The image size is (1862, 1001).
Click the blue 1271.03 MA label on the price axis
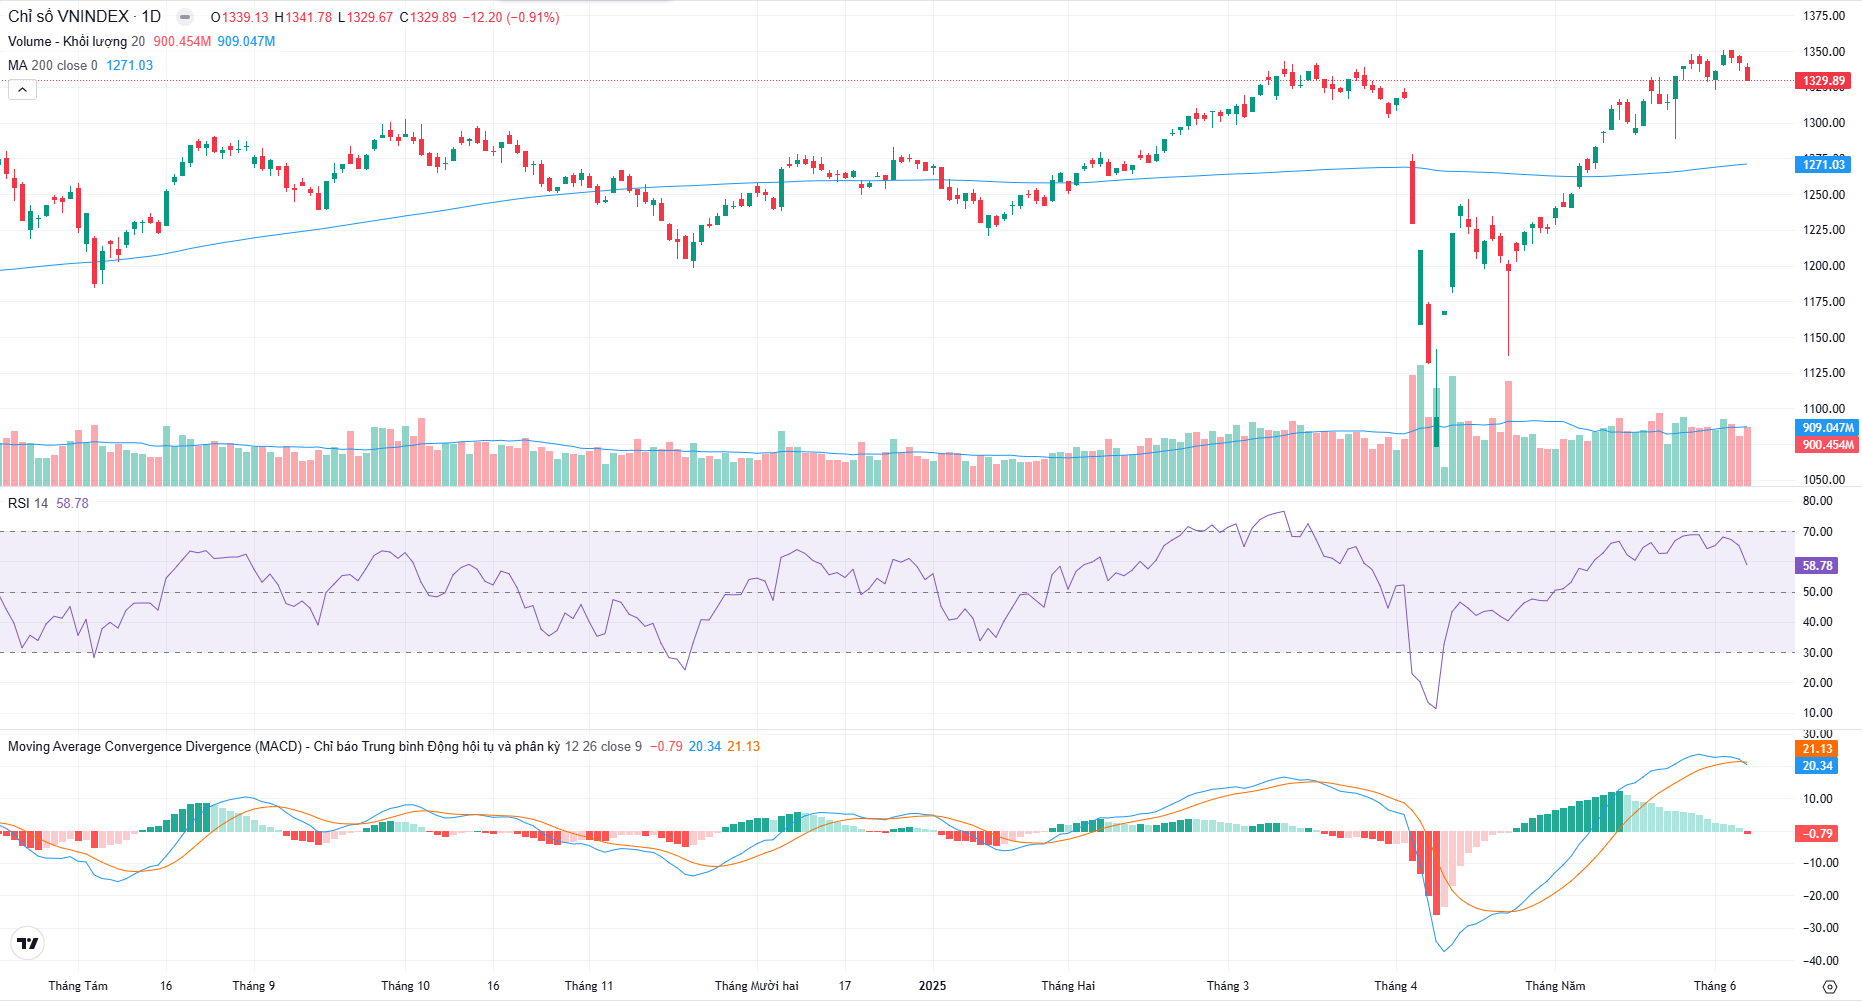(1823, 164)
